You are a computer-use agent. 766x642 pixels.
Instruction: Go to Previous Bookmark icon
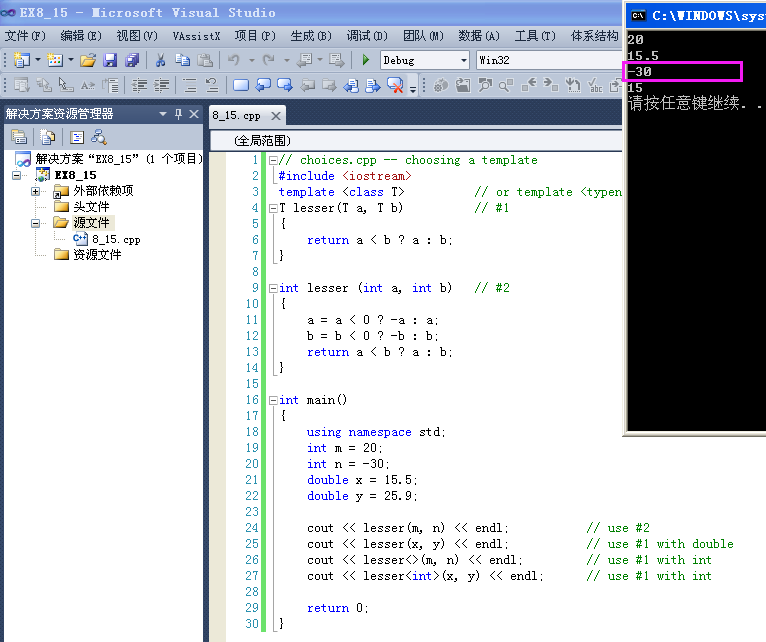tap(263, 86)
